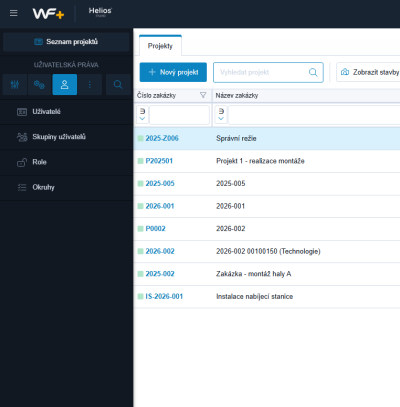The height and width of the screenshot is (407, 400).
Task: Select the sliders settings sidebar icon
Action: 15,85
